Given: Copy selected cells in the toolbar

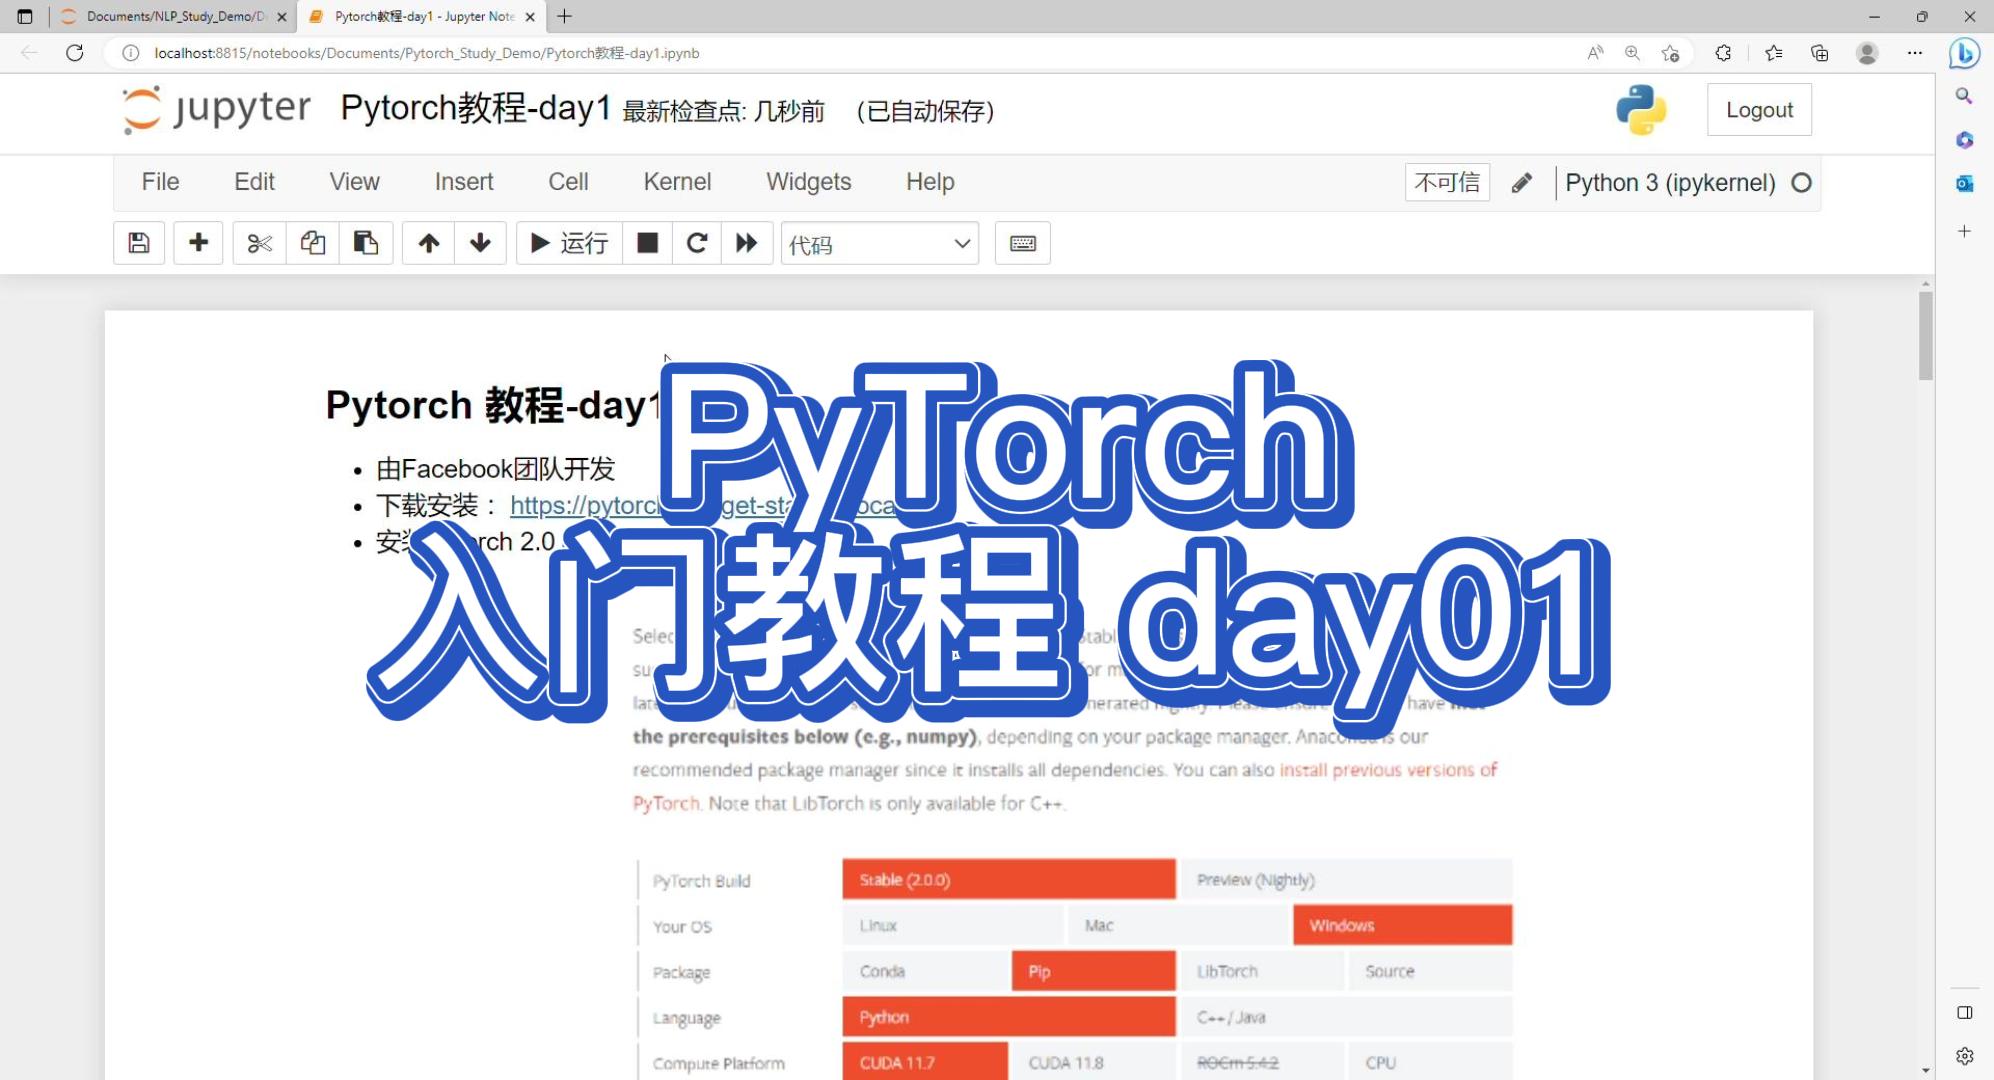Looking at the screenshot, I should (313, 243).
